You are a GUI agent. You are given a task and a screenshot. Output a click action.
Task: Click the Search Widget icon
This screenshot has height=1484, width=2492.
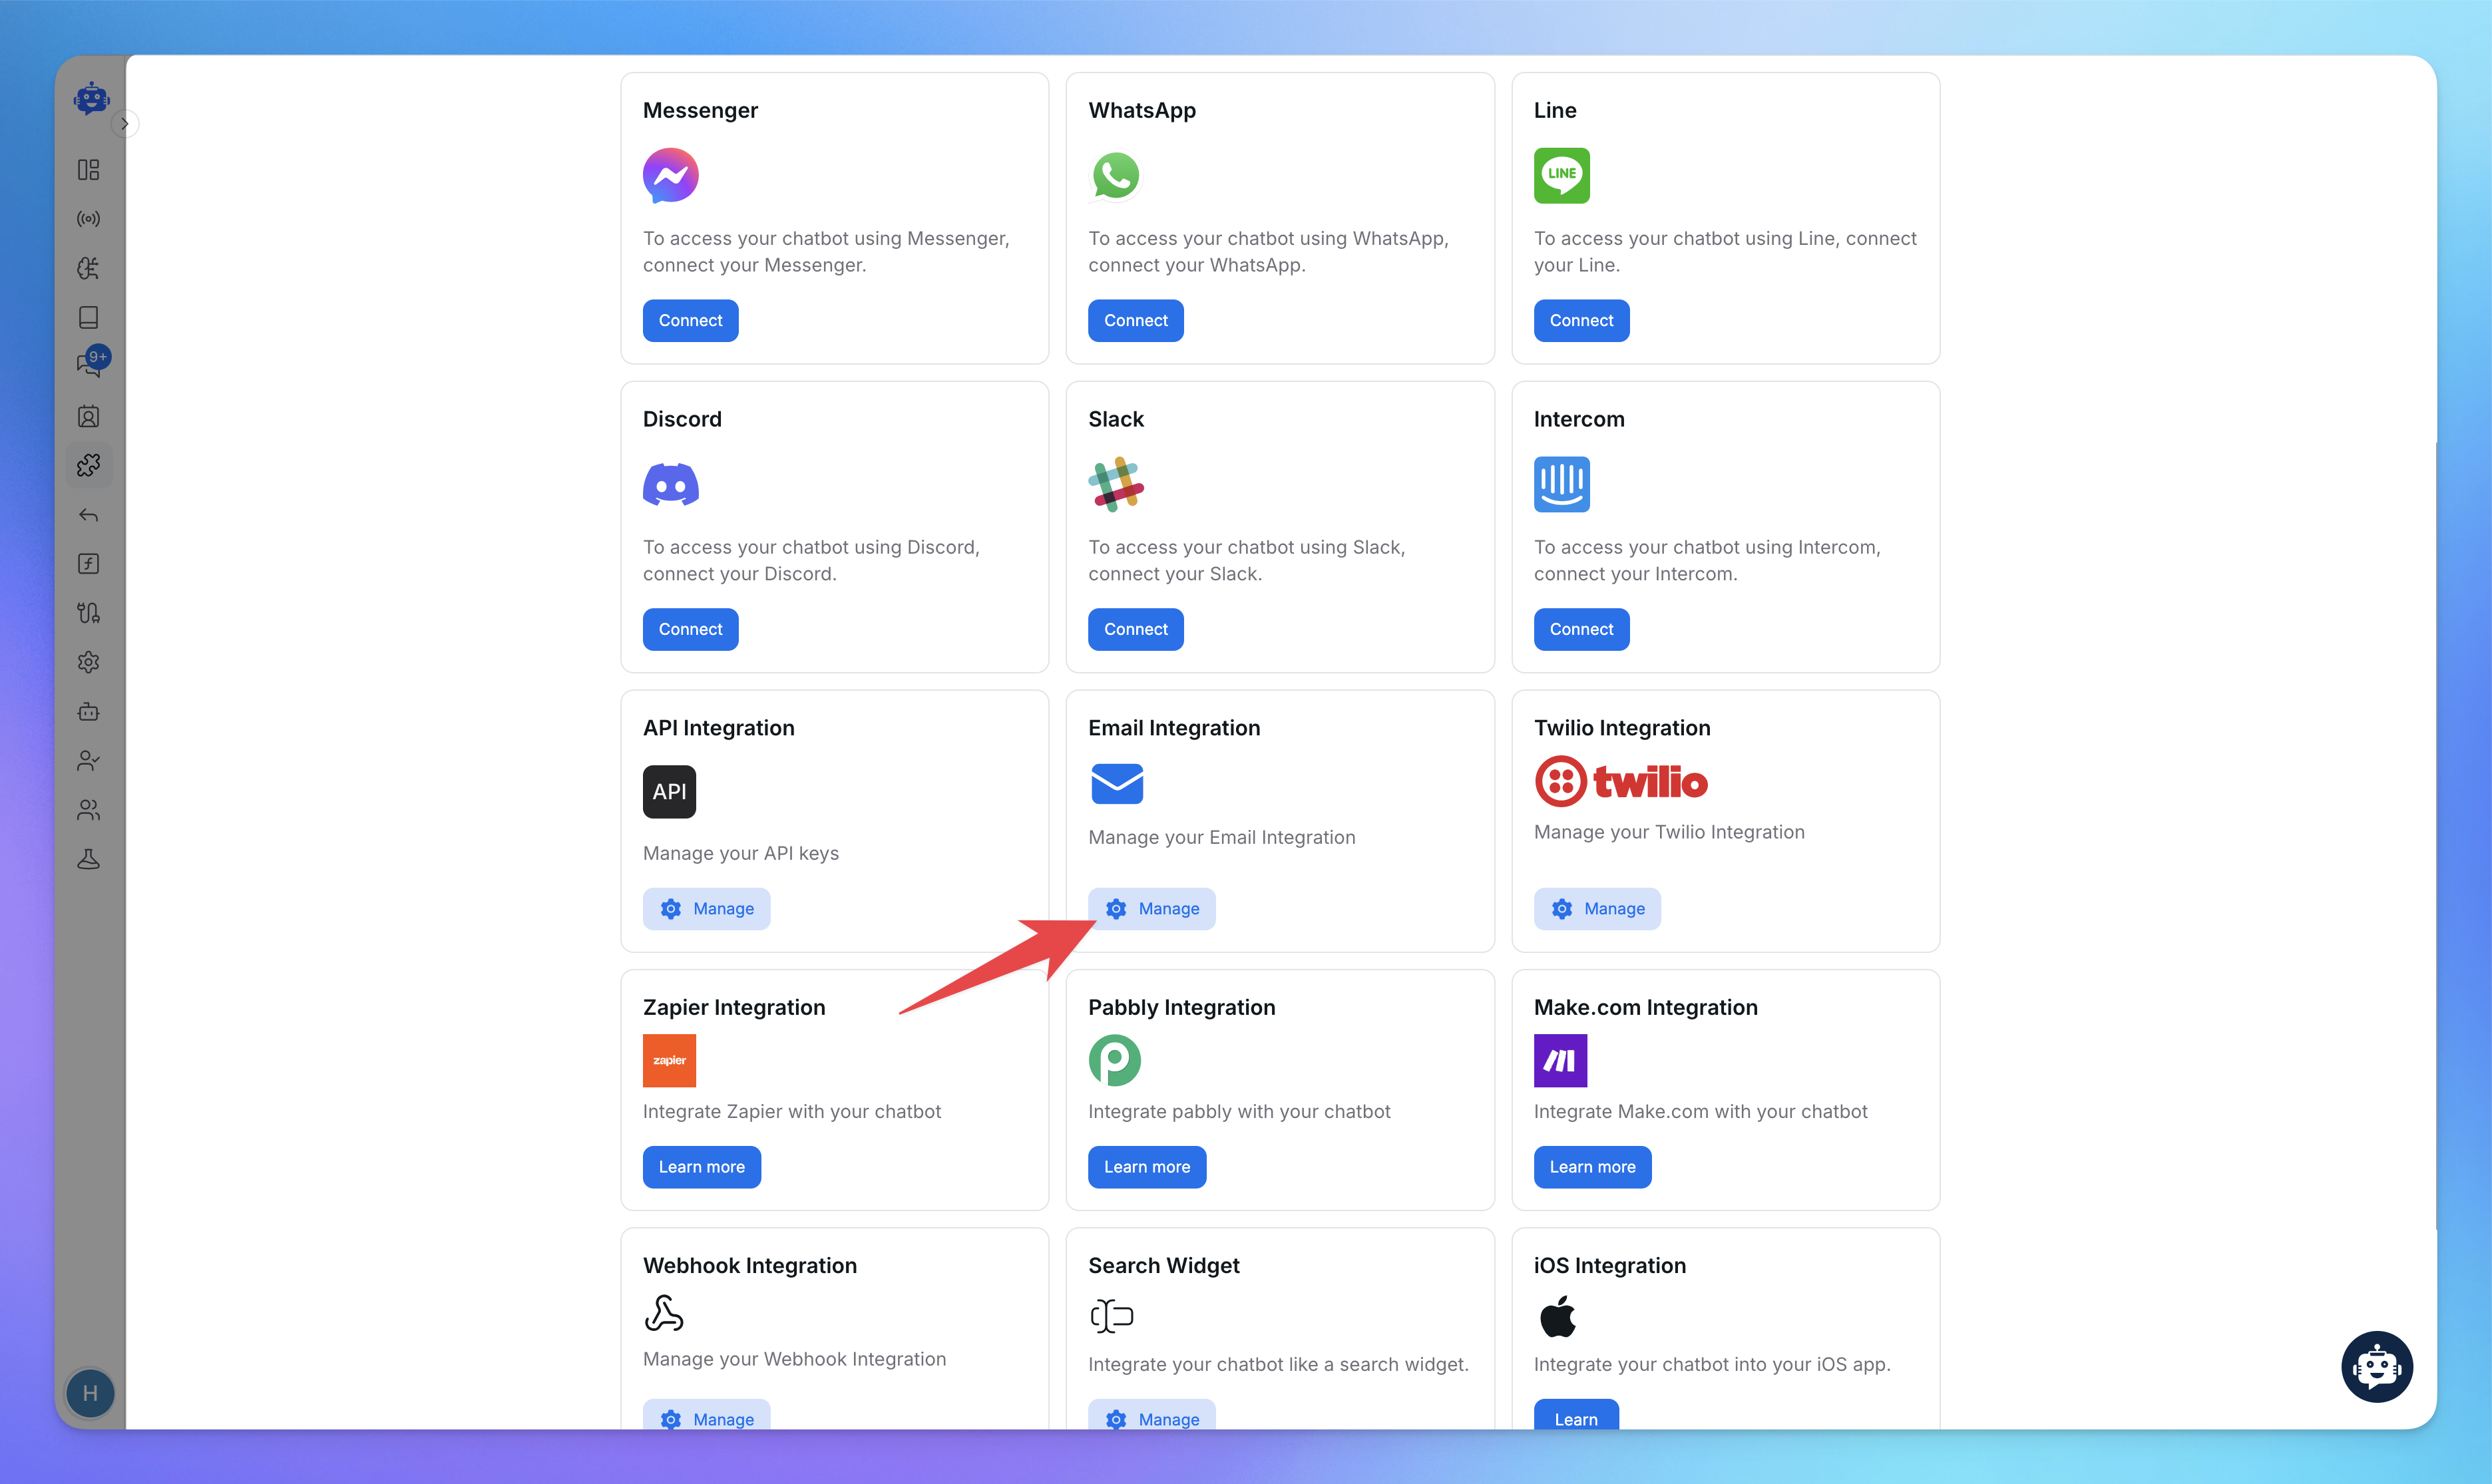pyautogui.click(x=1112, y=1316)
